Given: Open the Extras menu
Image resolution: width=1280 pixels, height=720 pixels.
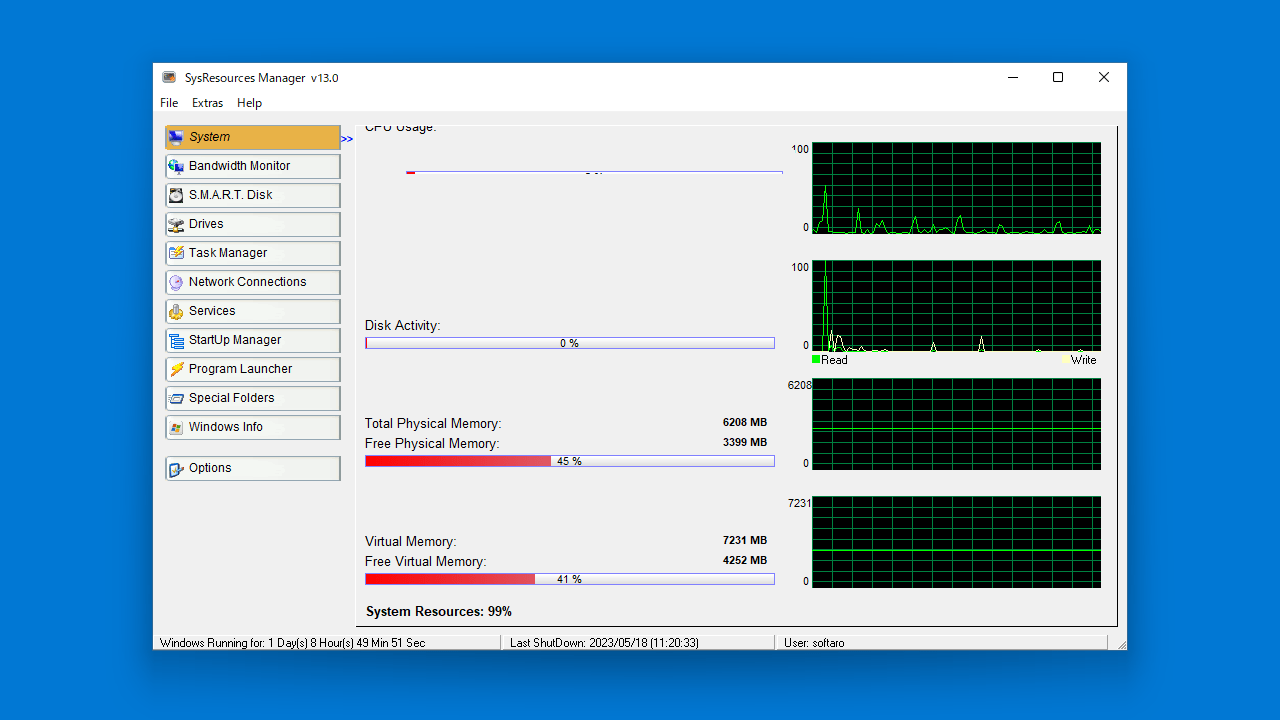Looking at the screenshot, I should coord(208,103).
